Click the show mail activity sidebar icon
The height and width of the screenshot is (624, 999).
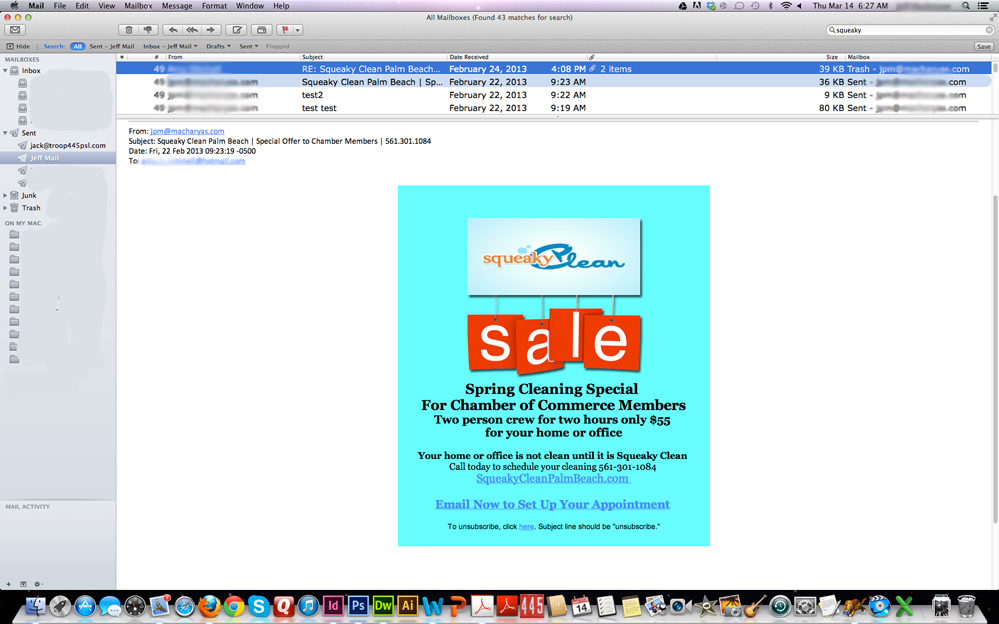click(23, 584)
